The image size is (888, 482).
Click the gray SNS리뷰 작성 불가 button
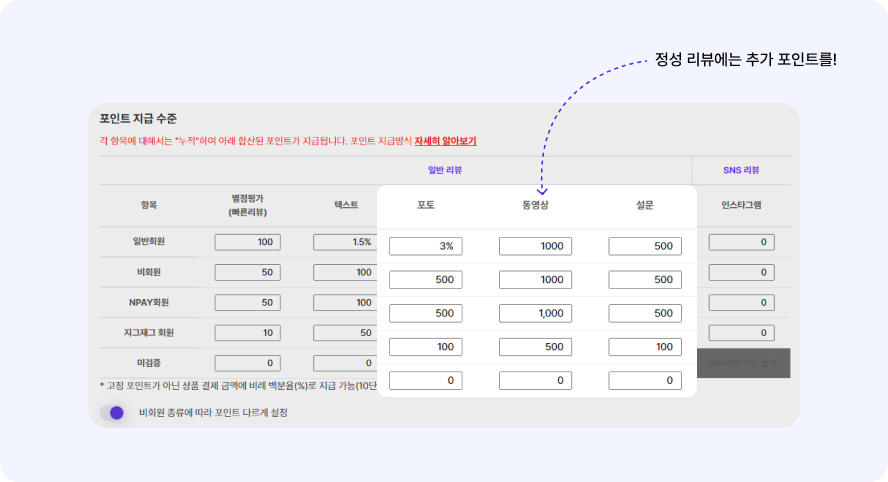pyautogui.click(x=742, y=363)
